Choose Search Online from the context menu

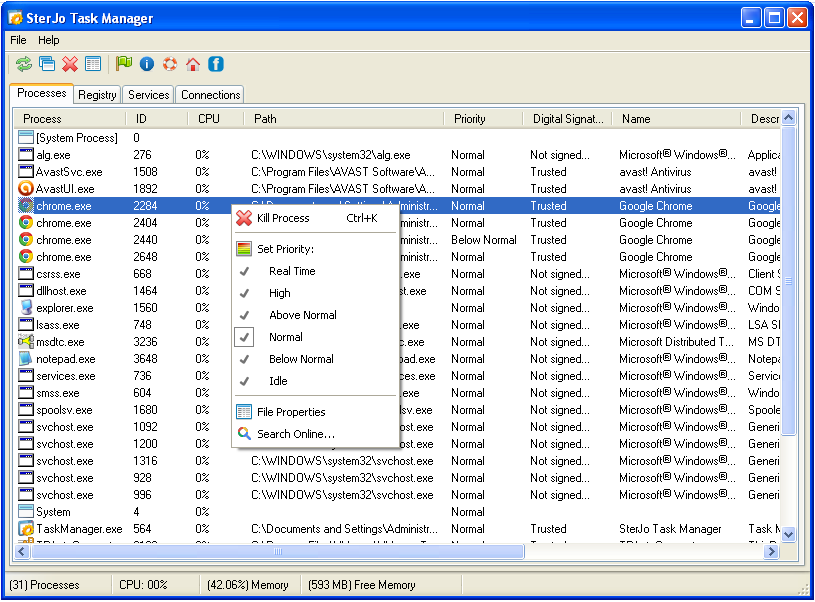tap(296, 436)
